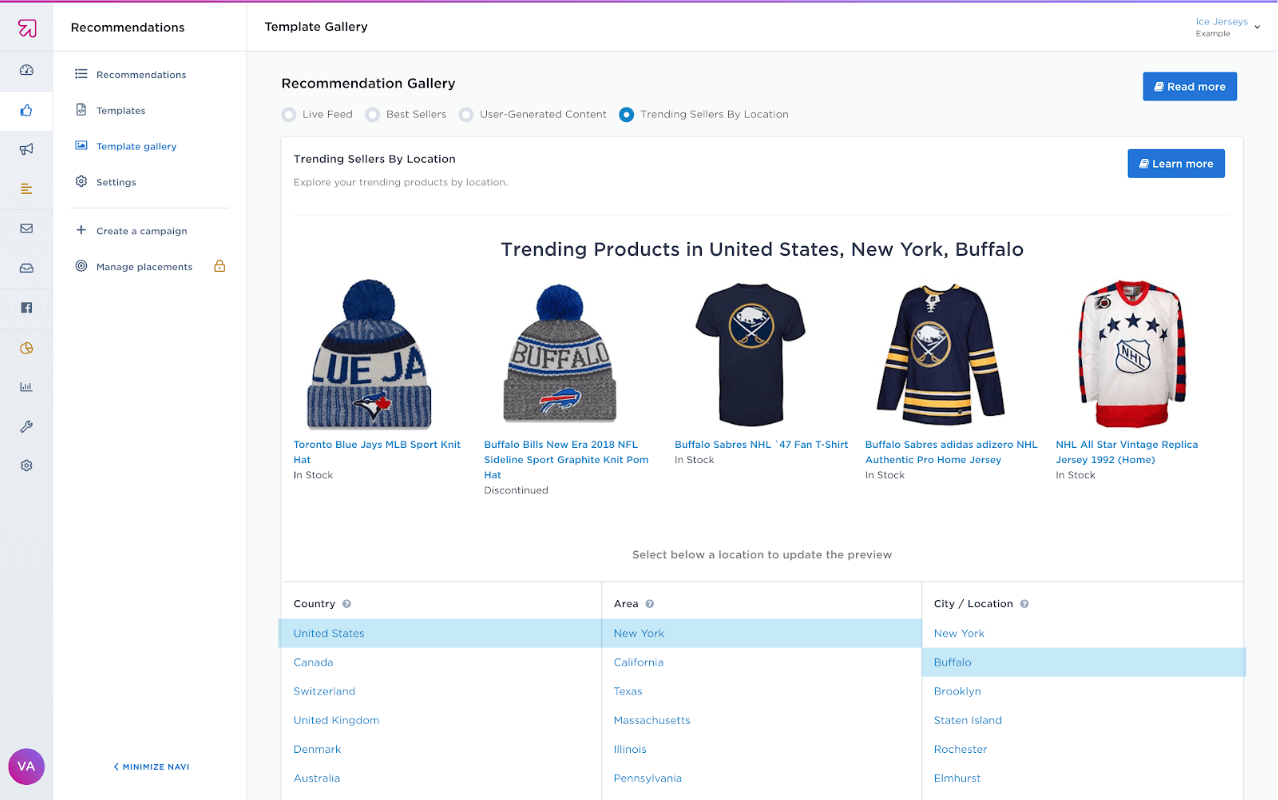Open the dashboard gauge icon in sidebar
This screenshot has width=1278, height=800.
coord(27,70)
